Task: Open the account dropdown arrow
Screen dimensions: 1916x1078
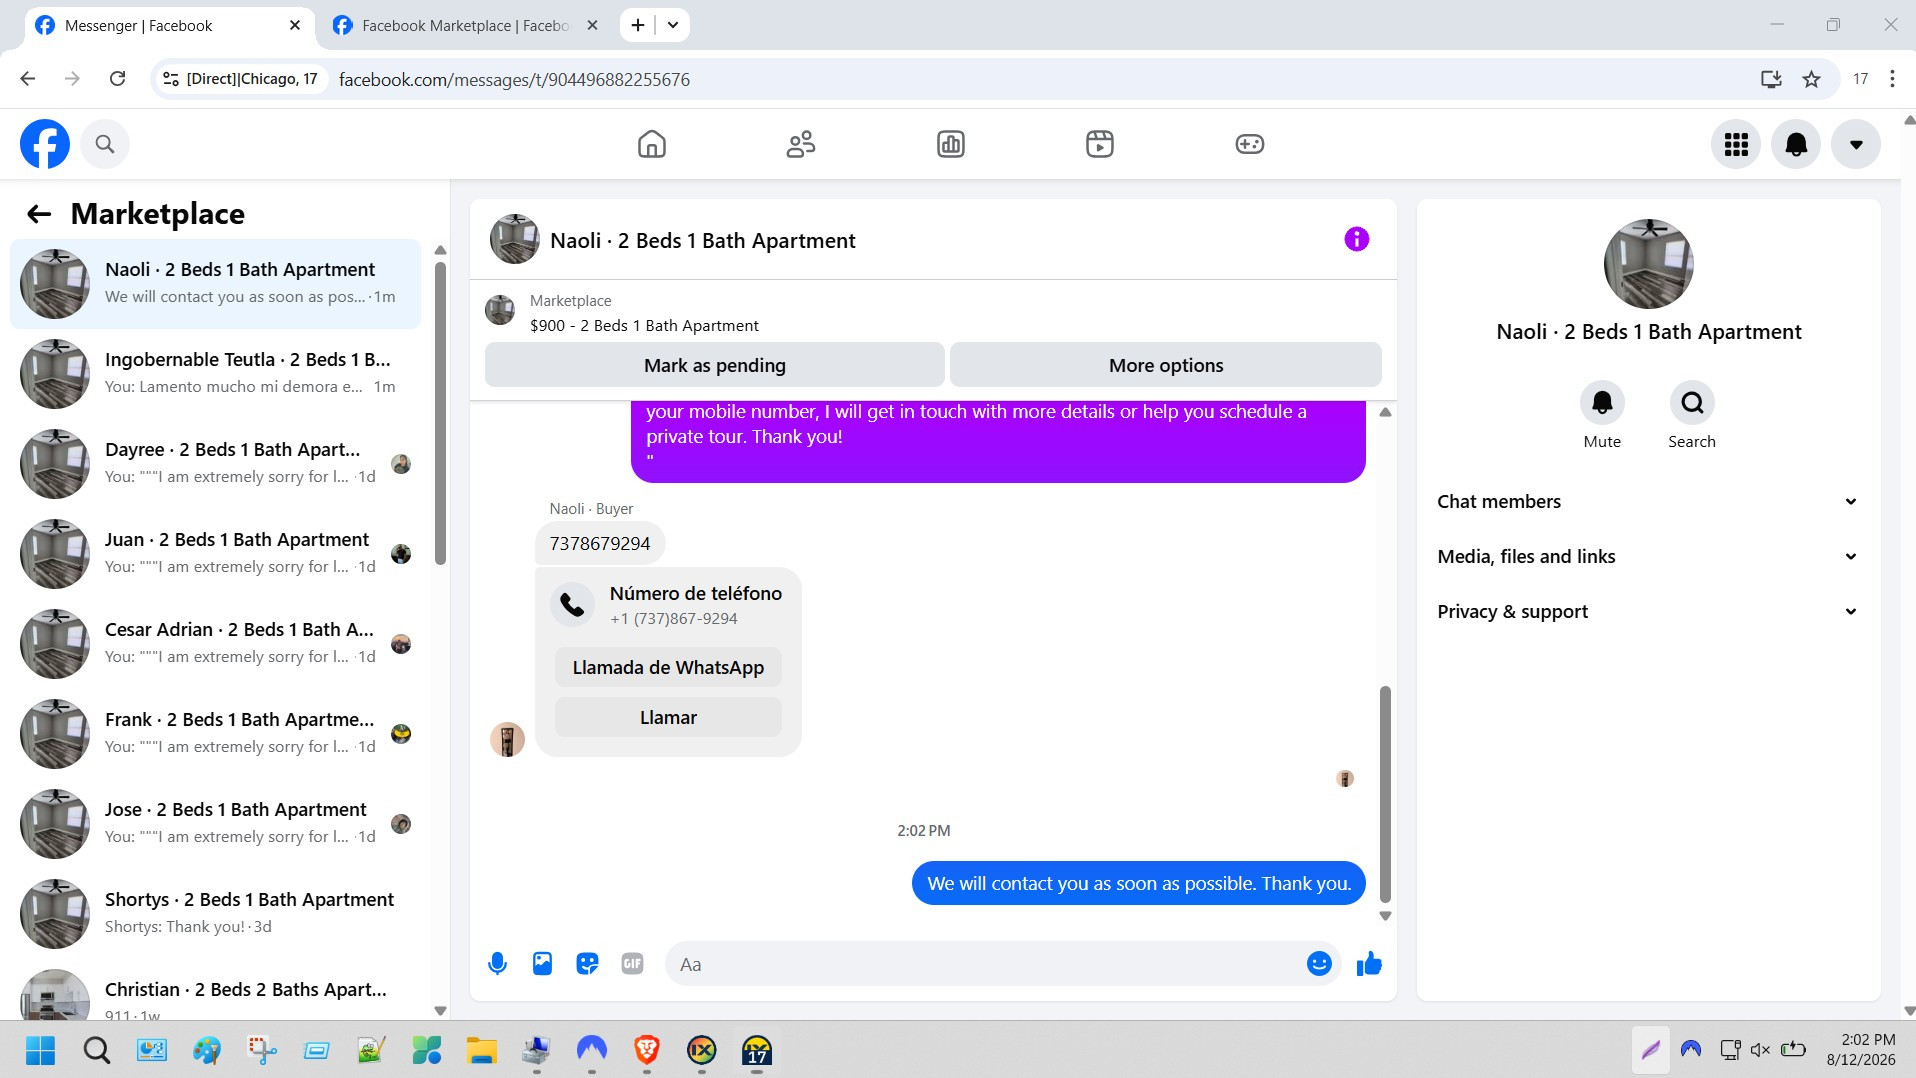Action: click(x=1856, y=144)
